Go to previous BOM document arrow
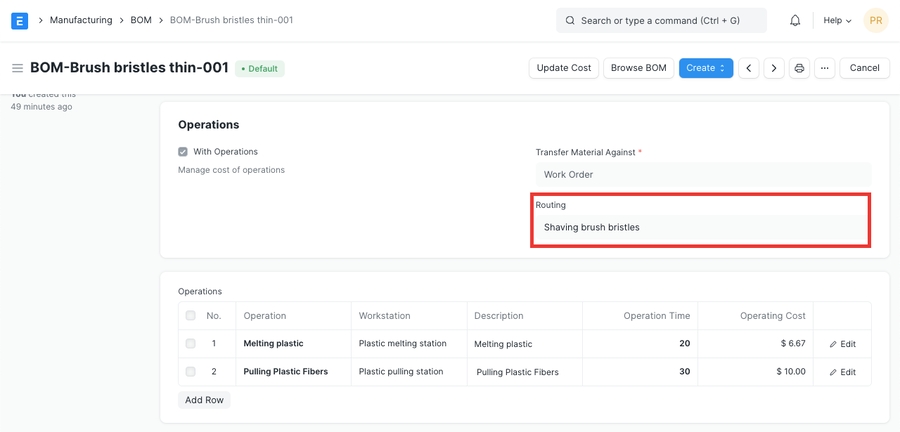This screenshot has height=432, width=900. tap(749, 68)
